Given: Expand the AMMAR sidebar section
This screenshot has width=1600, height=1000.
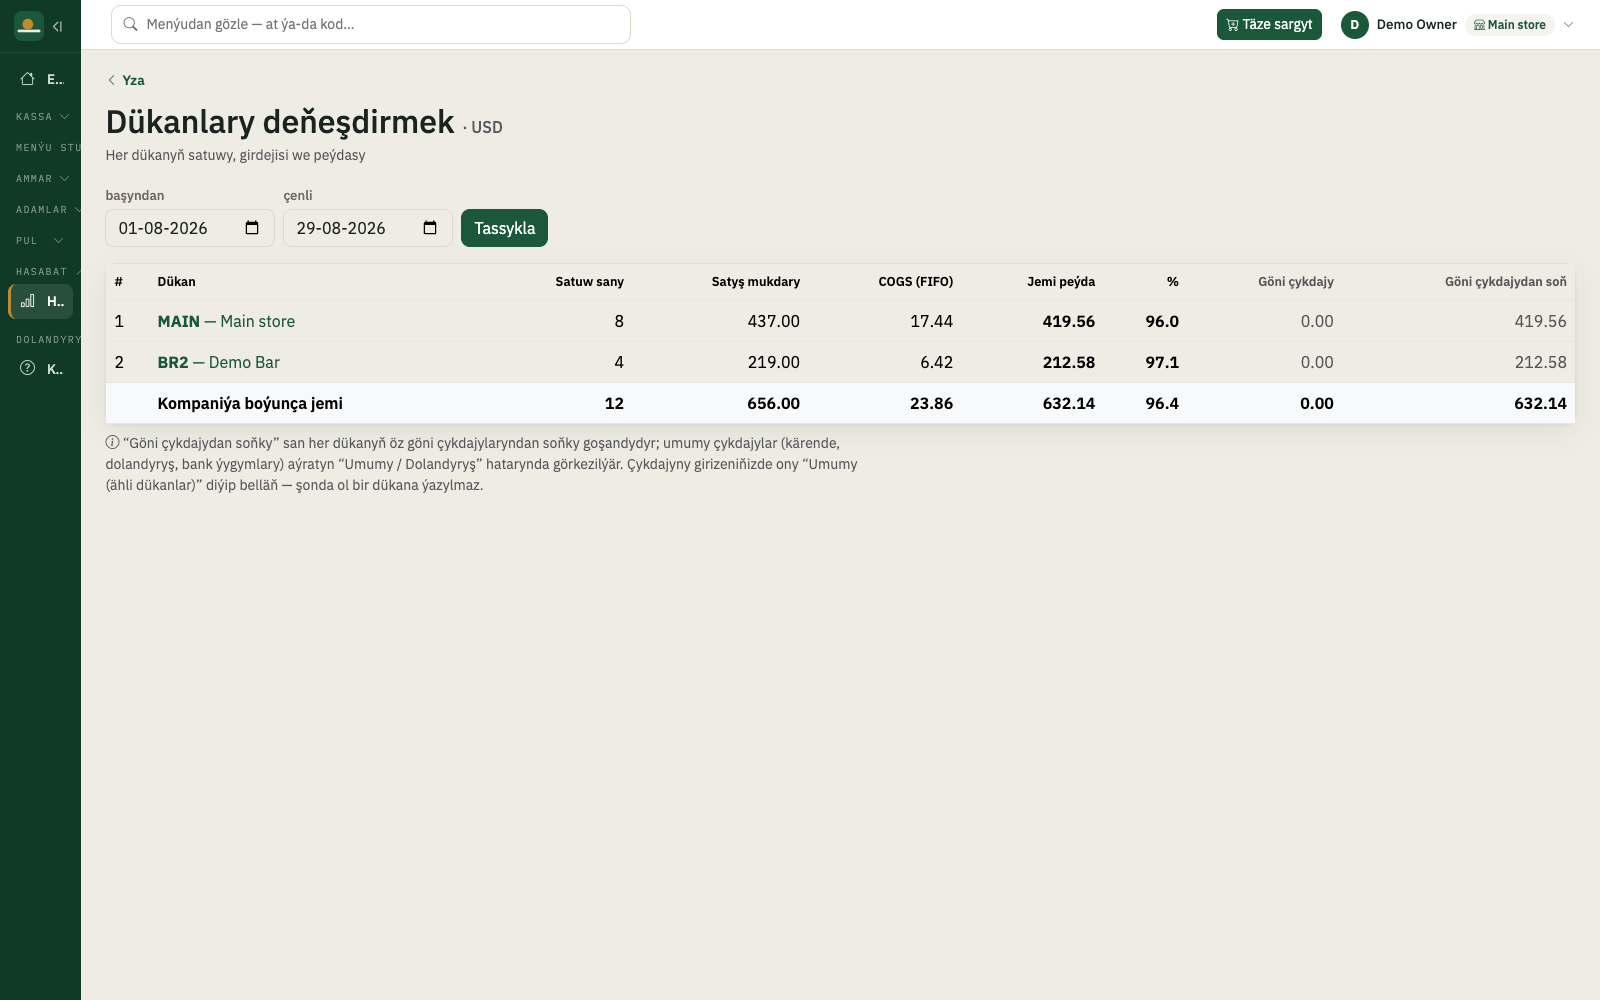Looking at the screenshot, I should [43, 179].
